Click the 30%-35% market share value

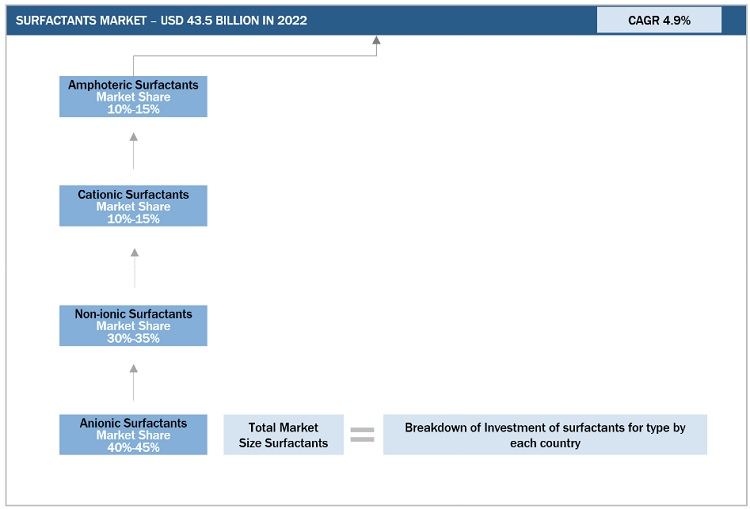click(133, 338)
